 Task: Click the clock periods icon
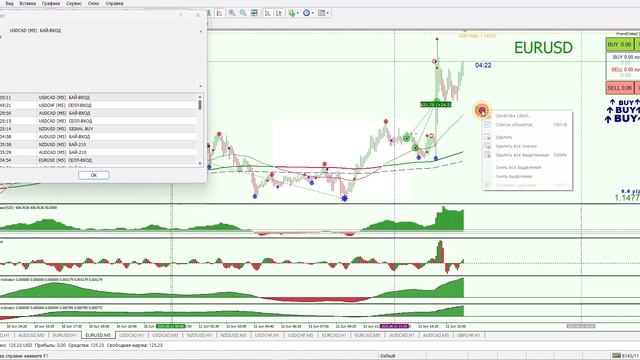point(307,13)
